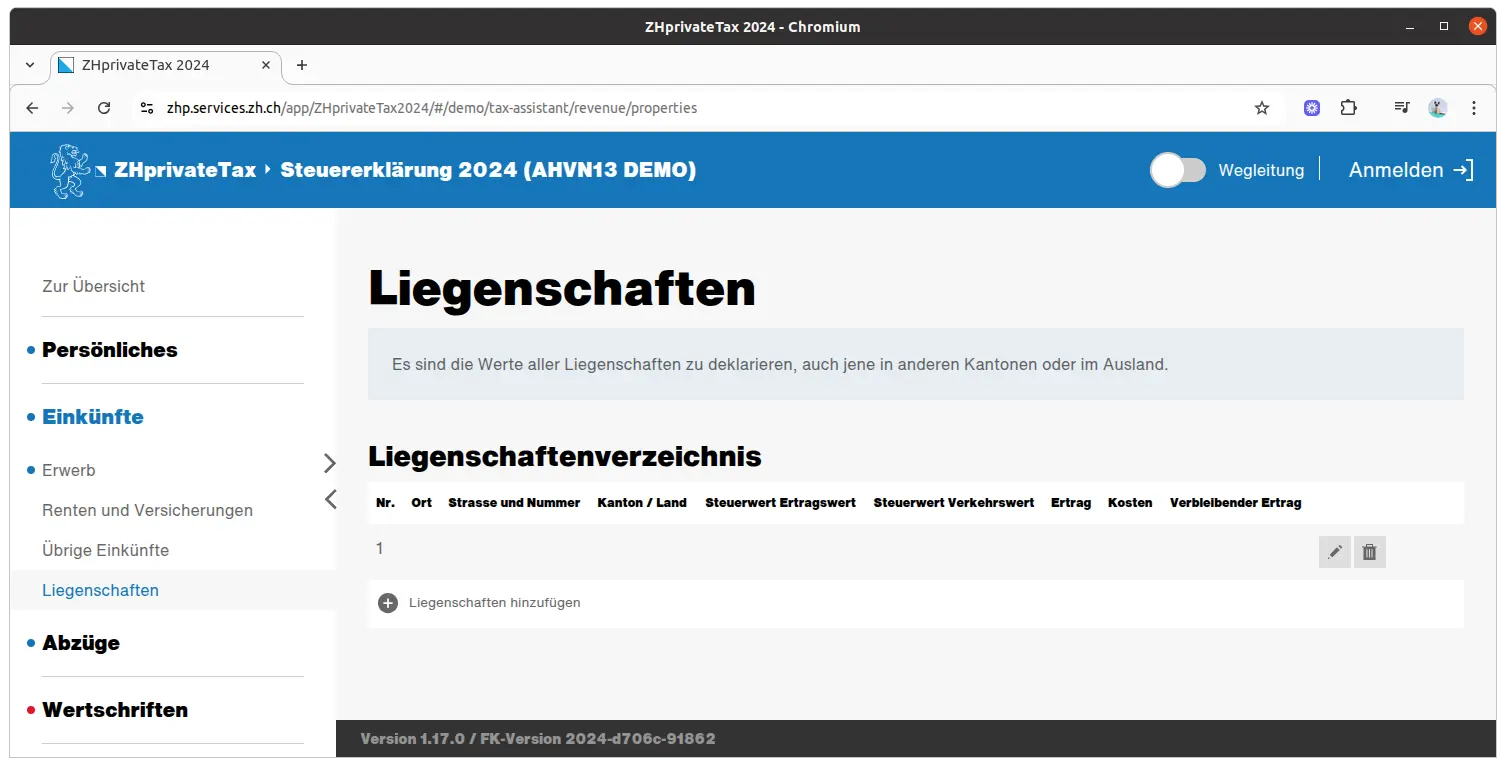Open the Chromium three-dot menu
1506x767 pixels.
pyautogui.click(x=1474, y=108)
